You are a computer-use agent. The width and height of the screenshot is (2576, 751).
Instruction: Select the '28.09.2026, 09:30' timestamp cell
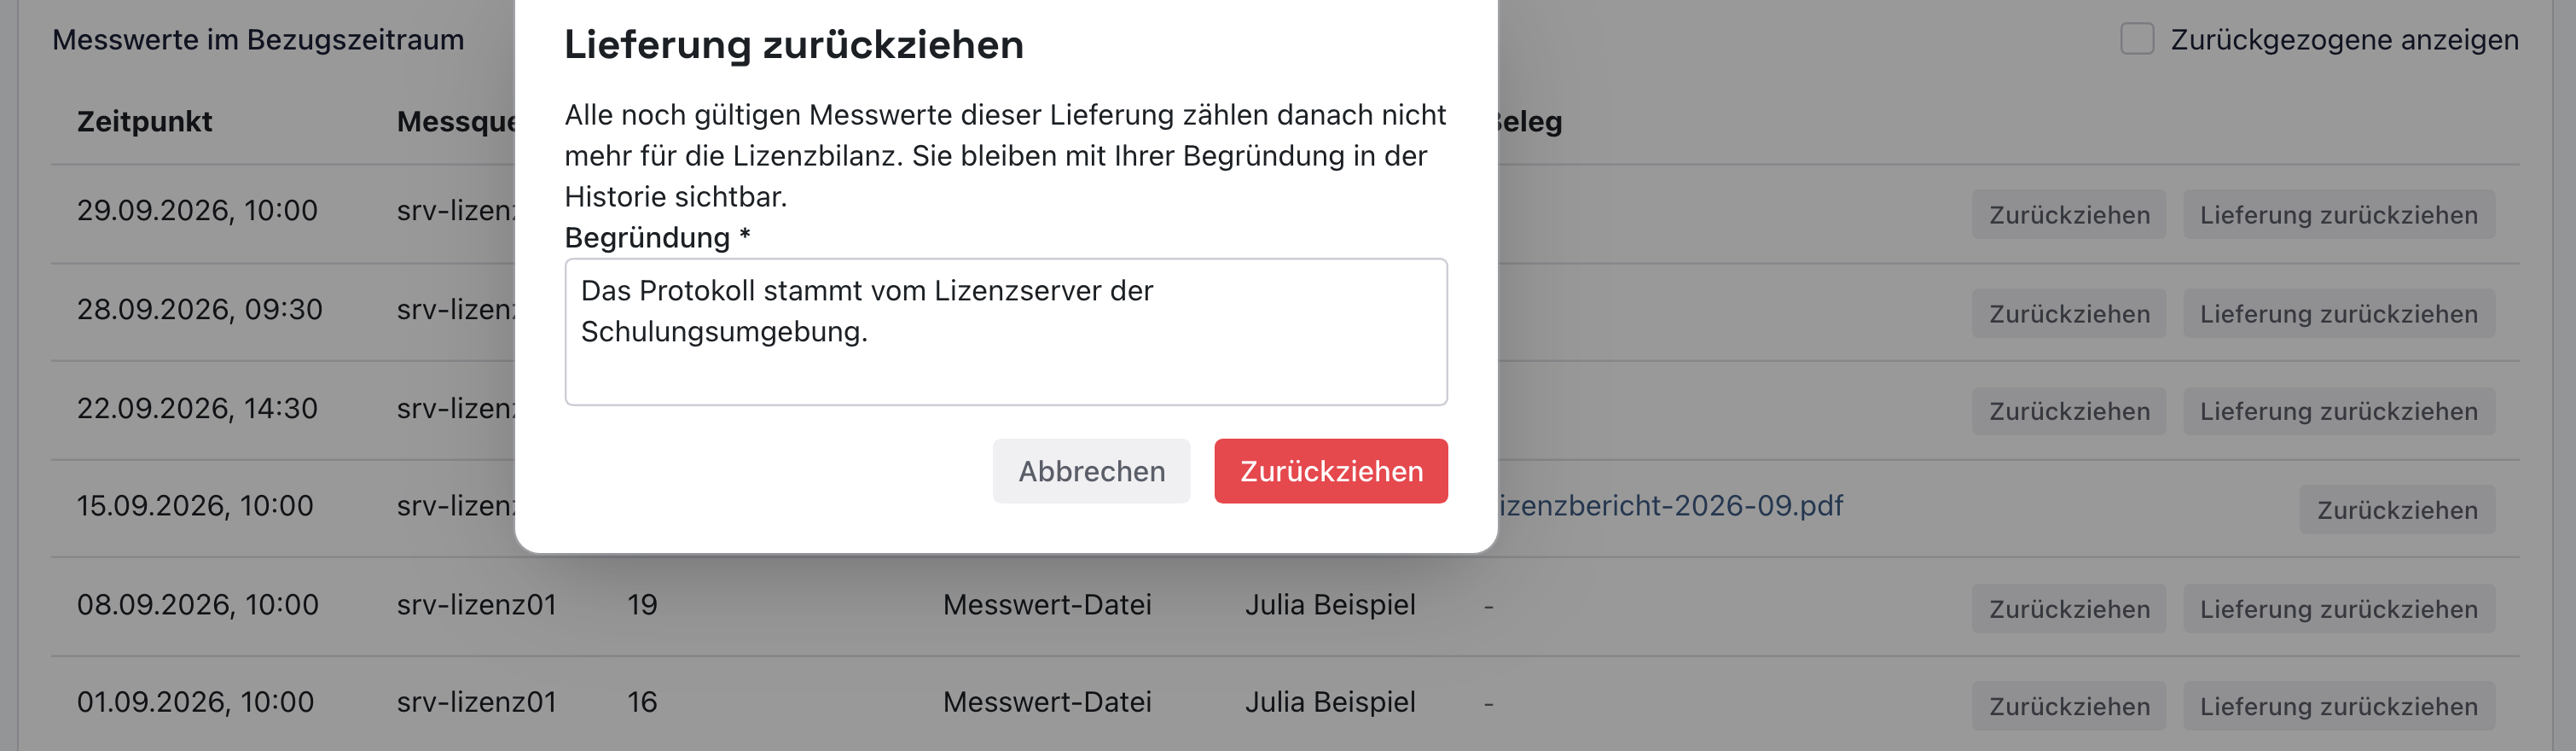[x=199, y=310]
